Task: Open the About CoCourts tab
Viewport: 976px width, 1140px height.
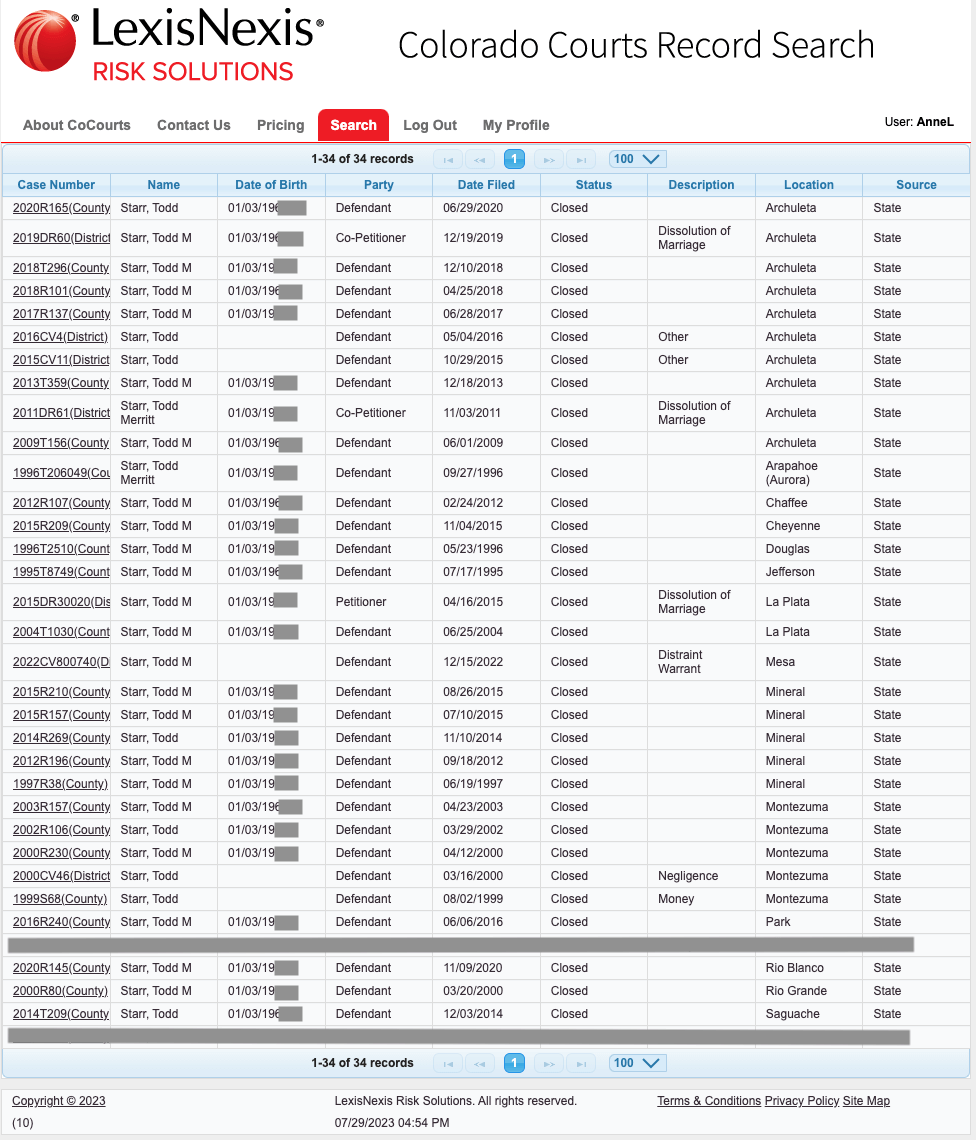Action: coord(77,125)
